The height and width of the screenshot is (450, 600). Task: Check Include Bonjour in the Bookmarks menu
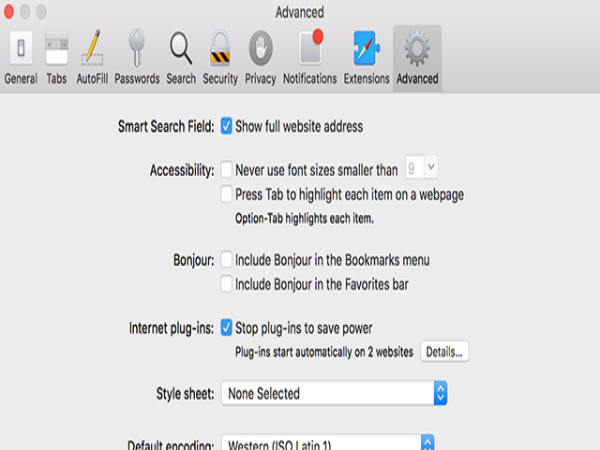tap(226, 260)
